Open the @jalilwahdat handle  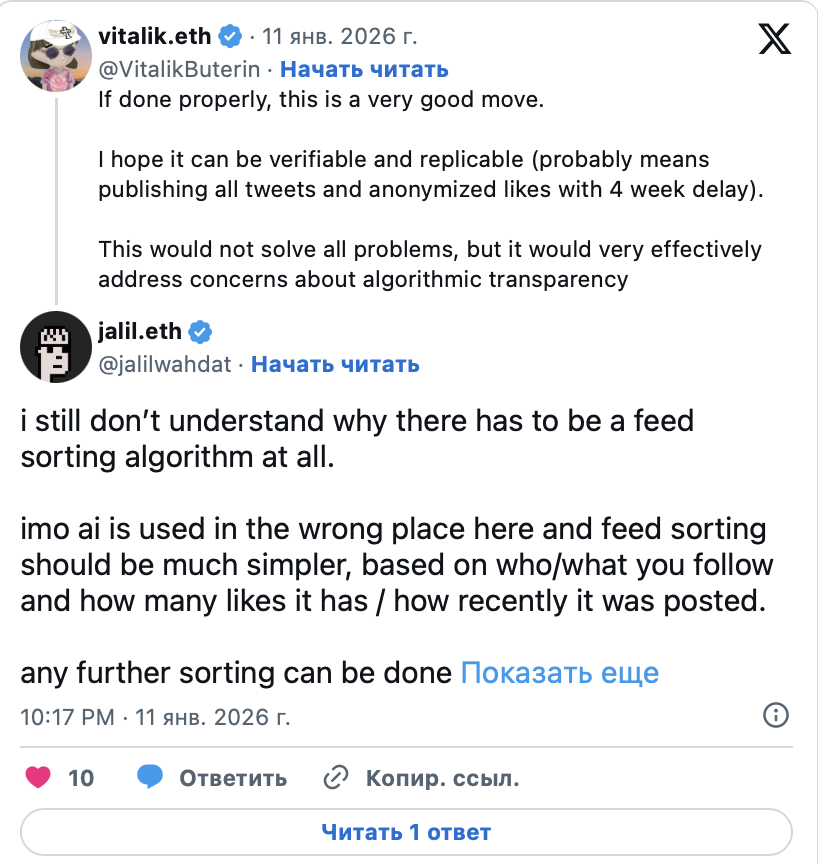[x=164, y=364]
